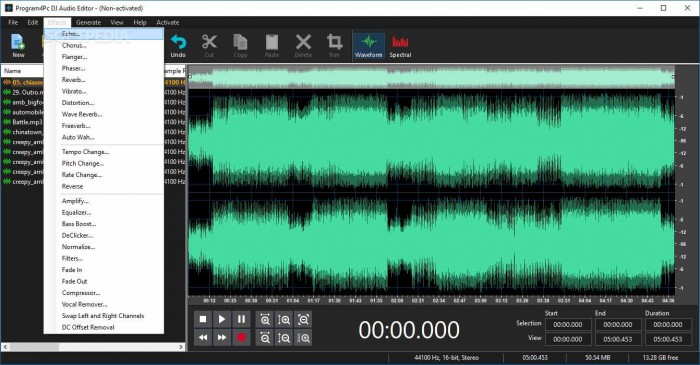700x365 pixels.
Task: Click the Copy toolbar icon
Action: (x=240, y=46)
